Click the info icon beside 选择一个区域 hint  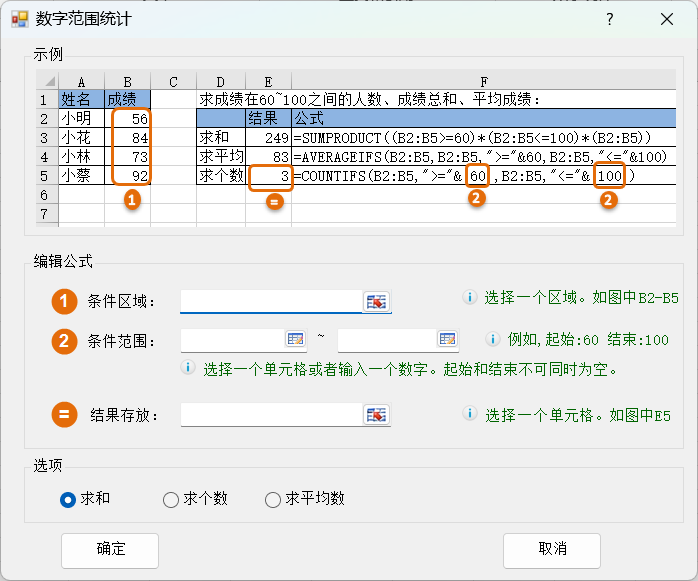(469, 298)
